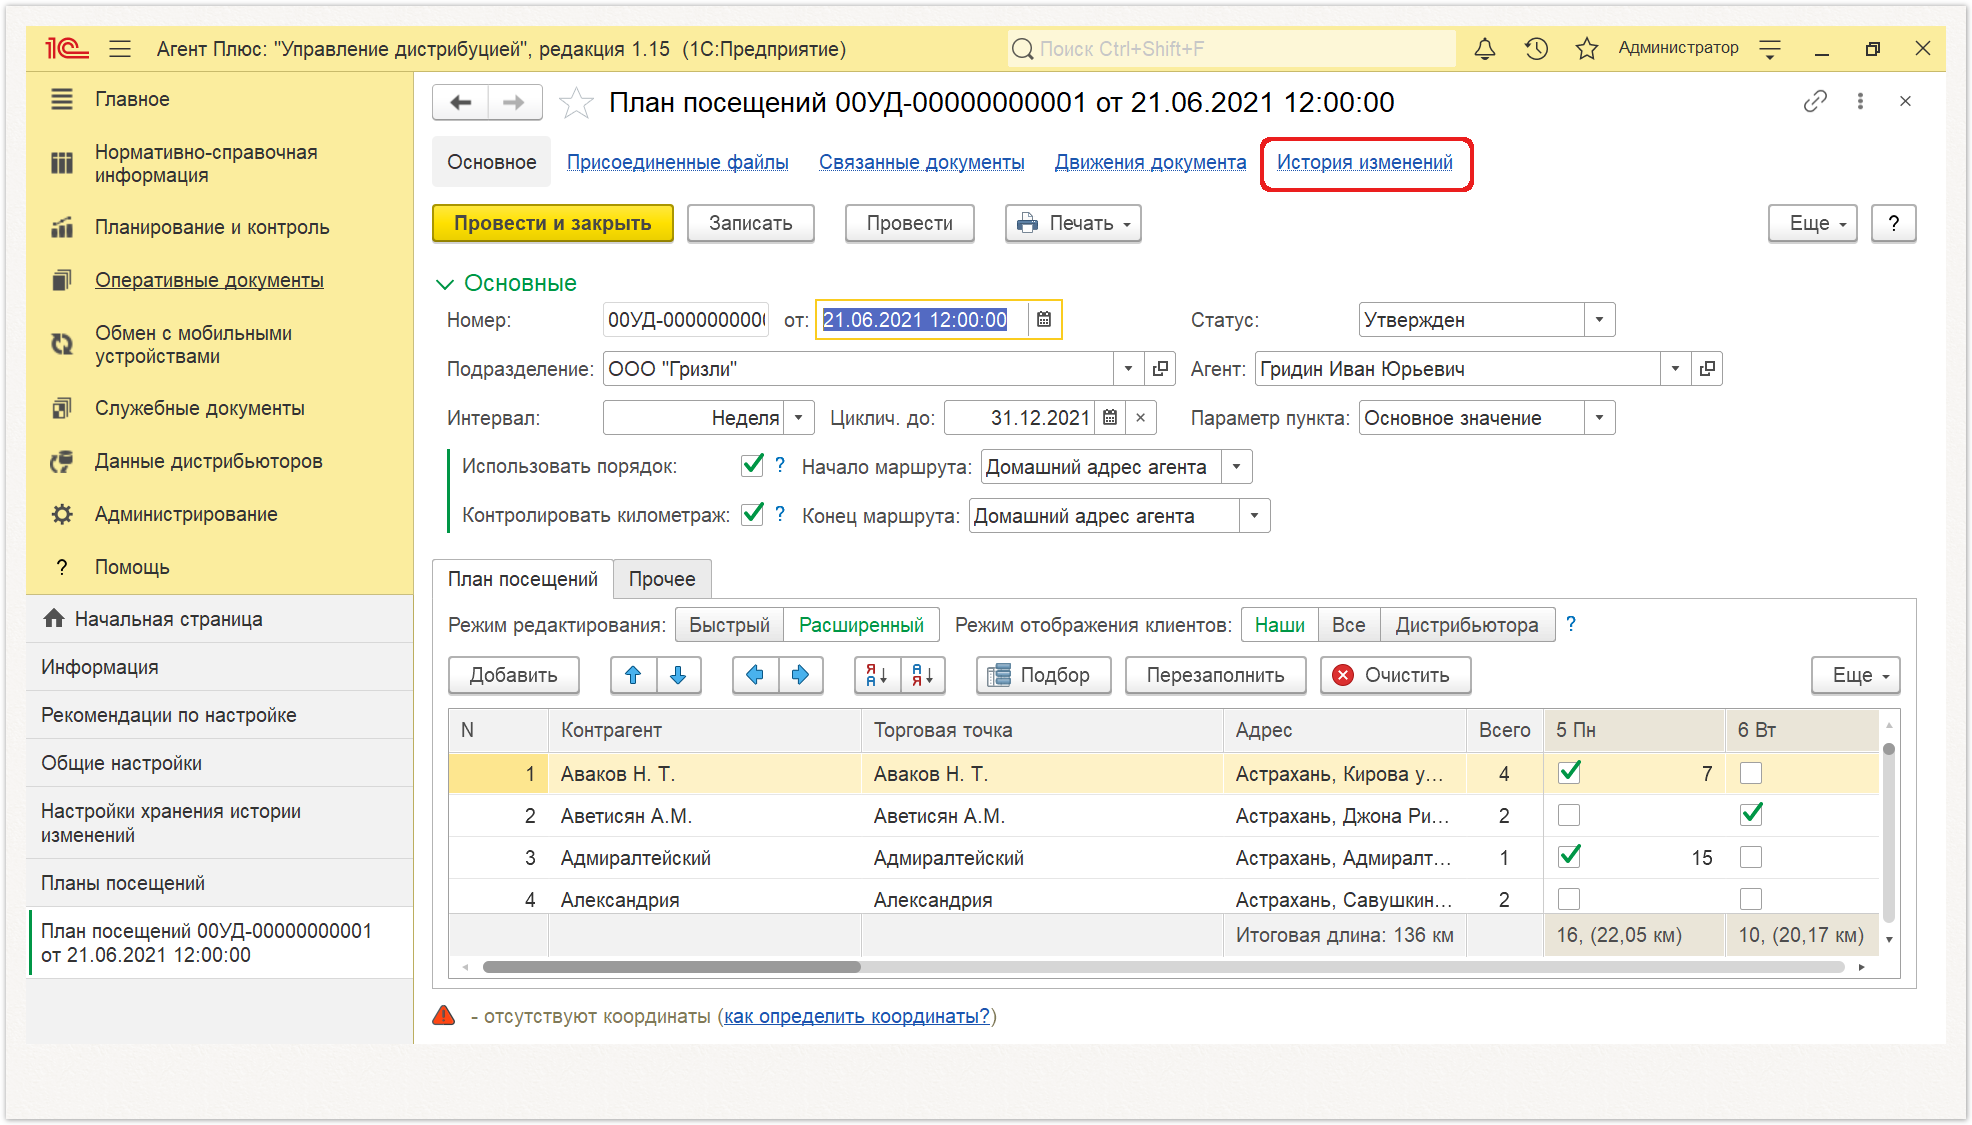The width and height of the screenshot is (1972, 1125).
Task: Uncheck 5 Пн for Аваков Н. Т.
Action: coord(1569,772)
